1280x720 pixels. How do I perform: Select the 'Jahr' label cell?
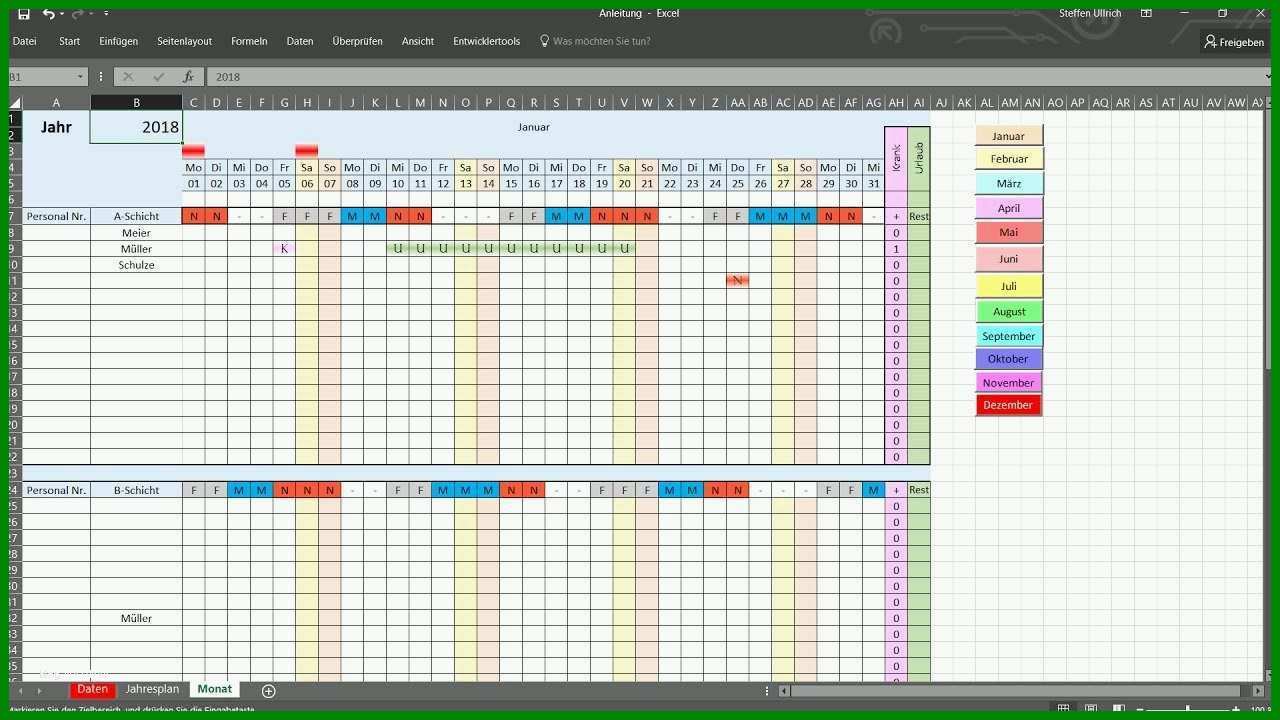point(56,127)
